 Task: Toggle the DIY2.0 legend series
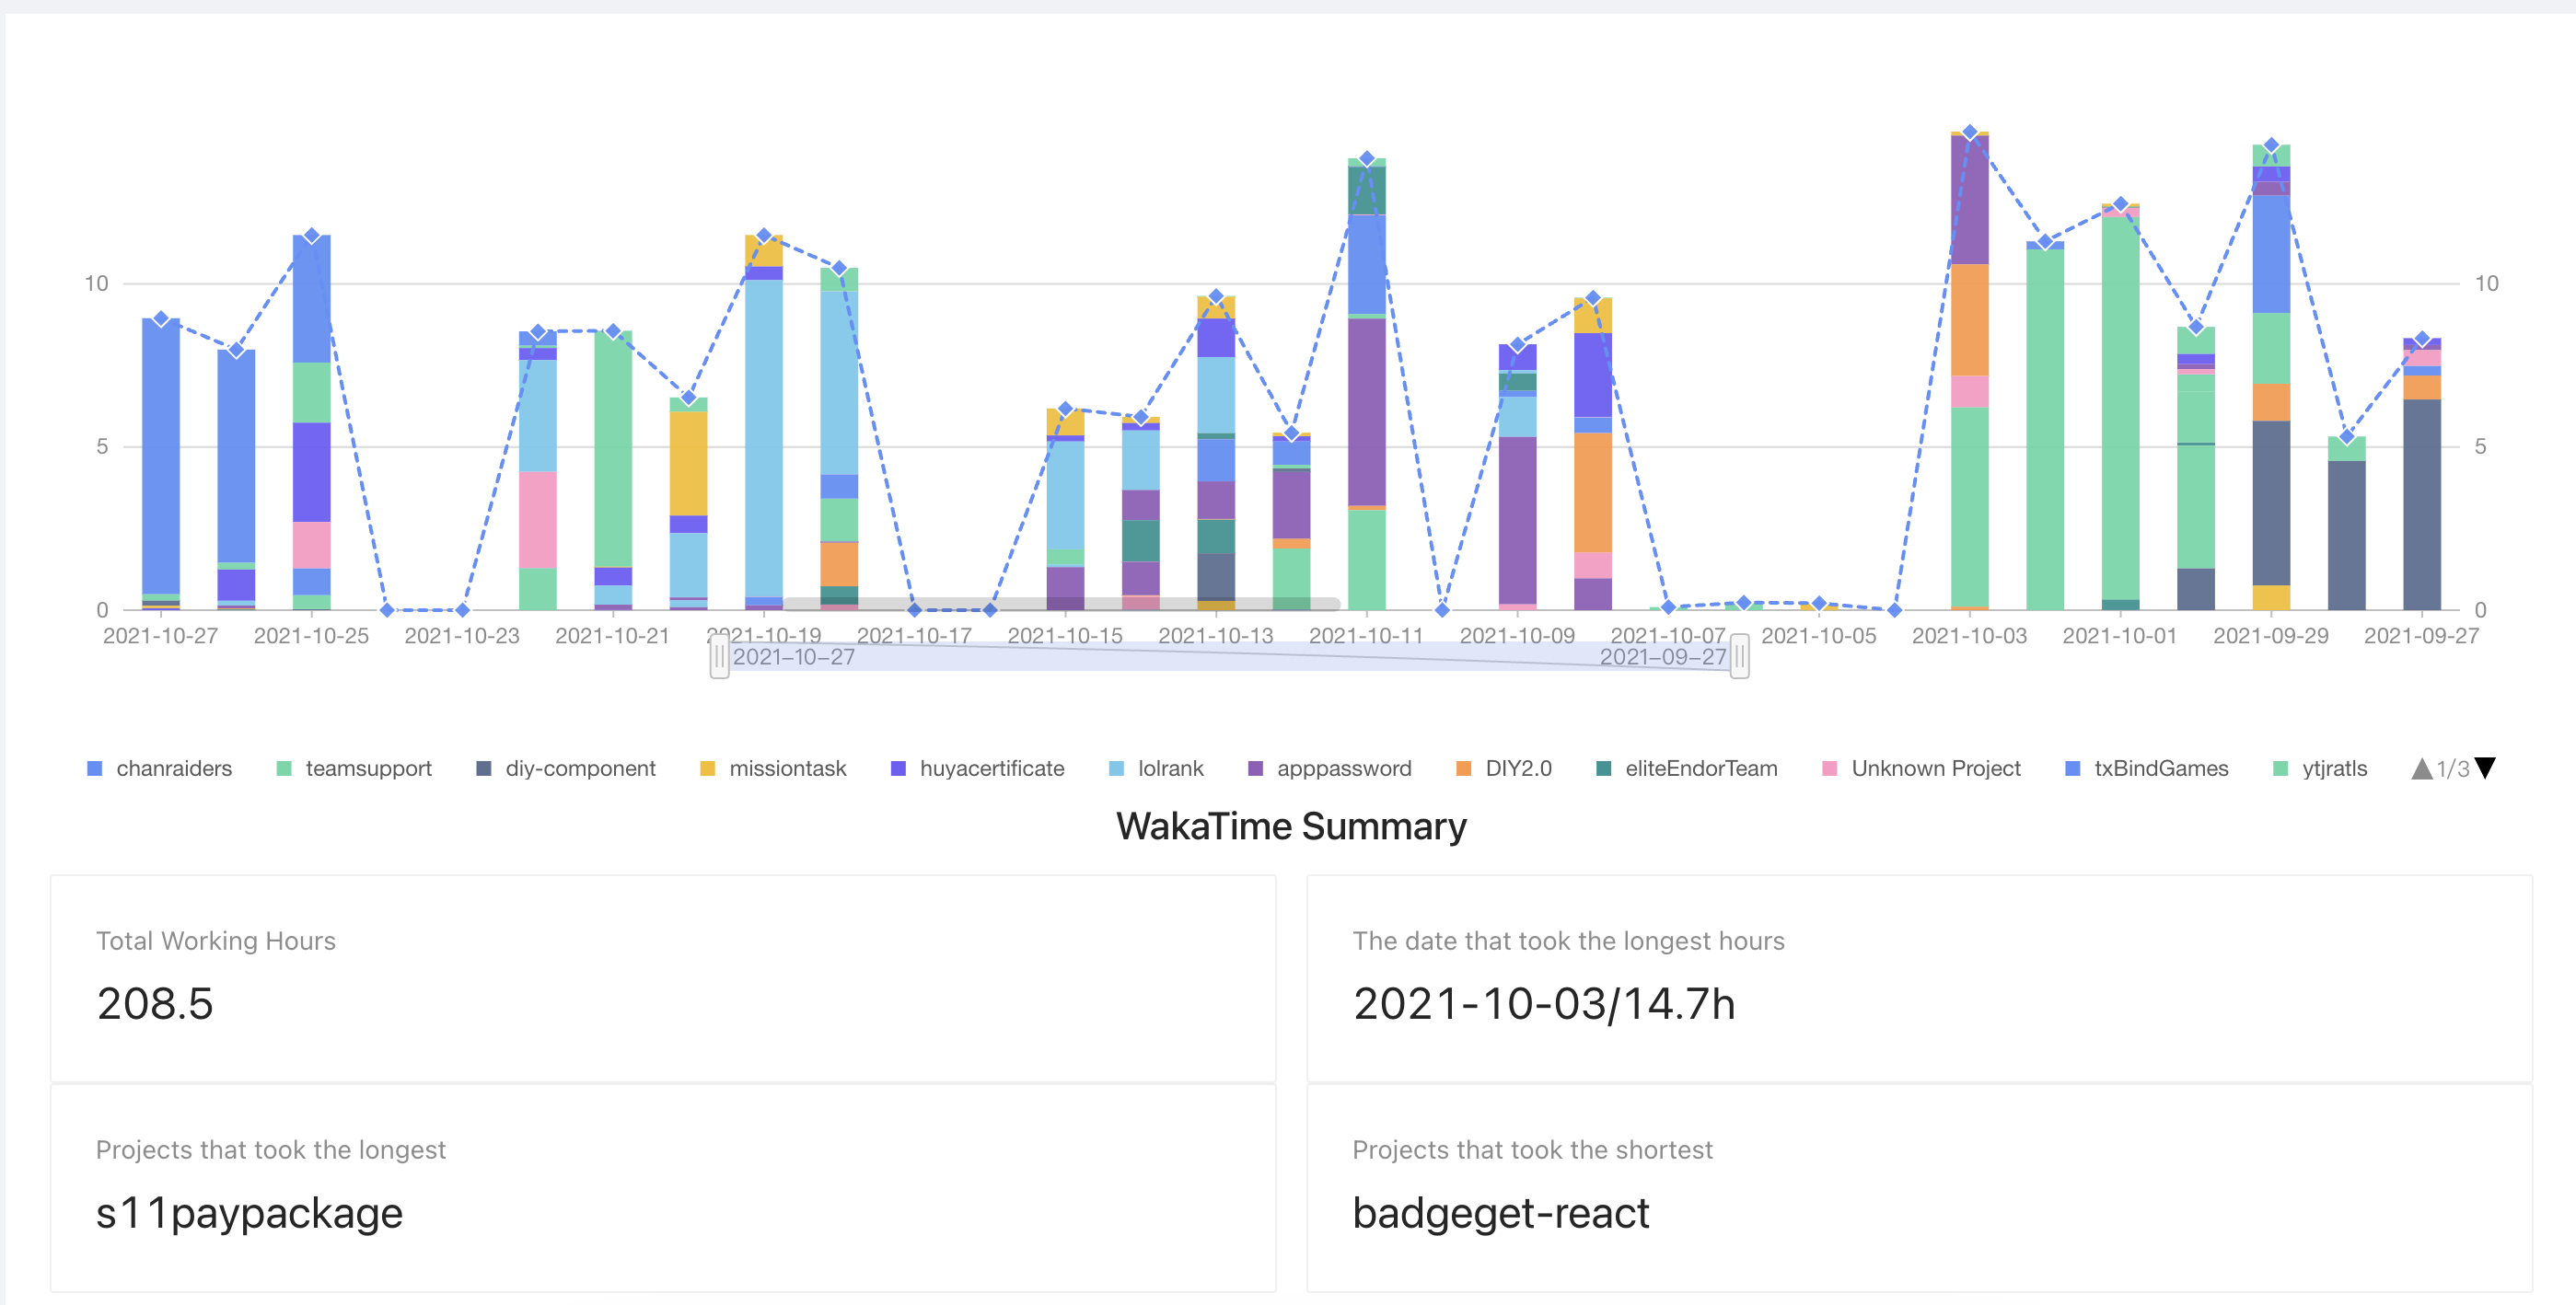[x=1504, y=768]
